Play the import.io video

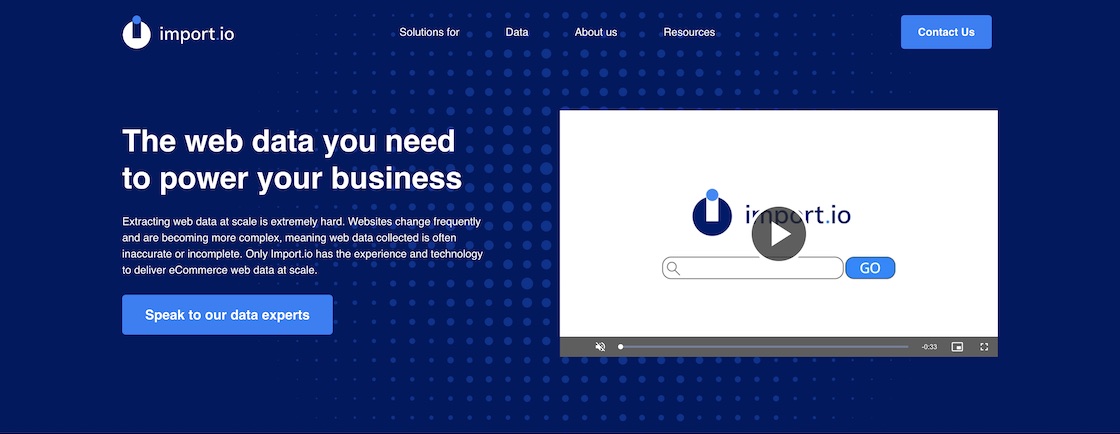(x=779, y=233)
